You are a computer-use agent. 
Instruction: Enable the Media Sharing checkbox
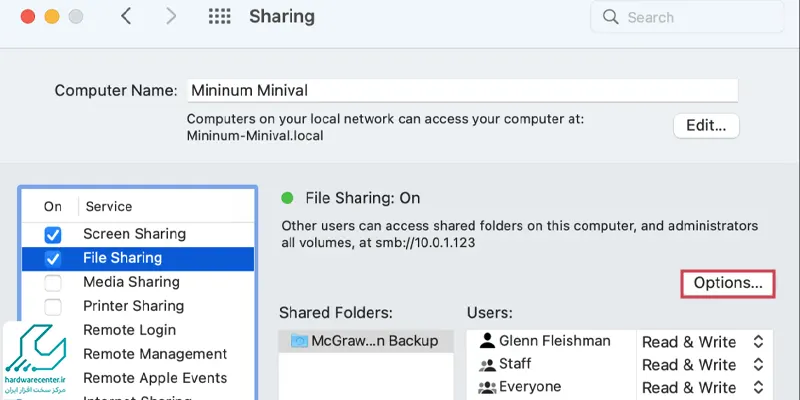click(53, 283)
